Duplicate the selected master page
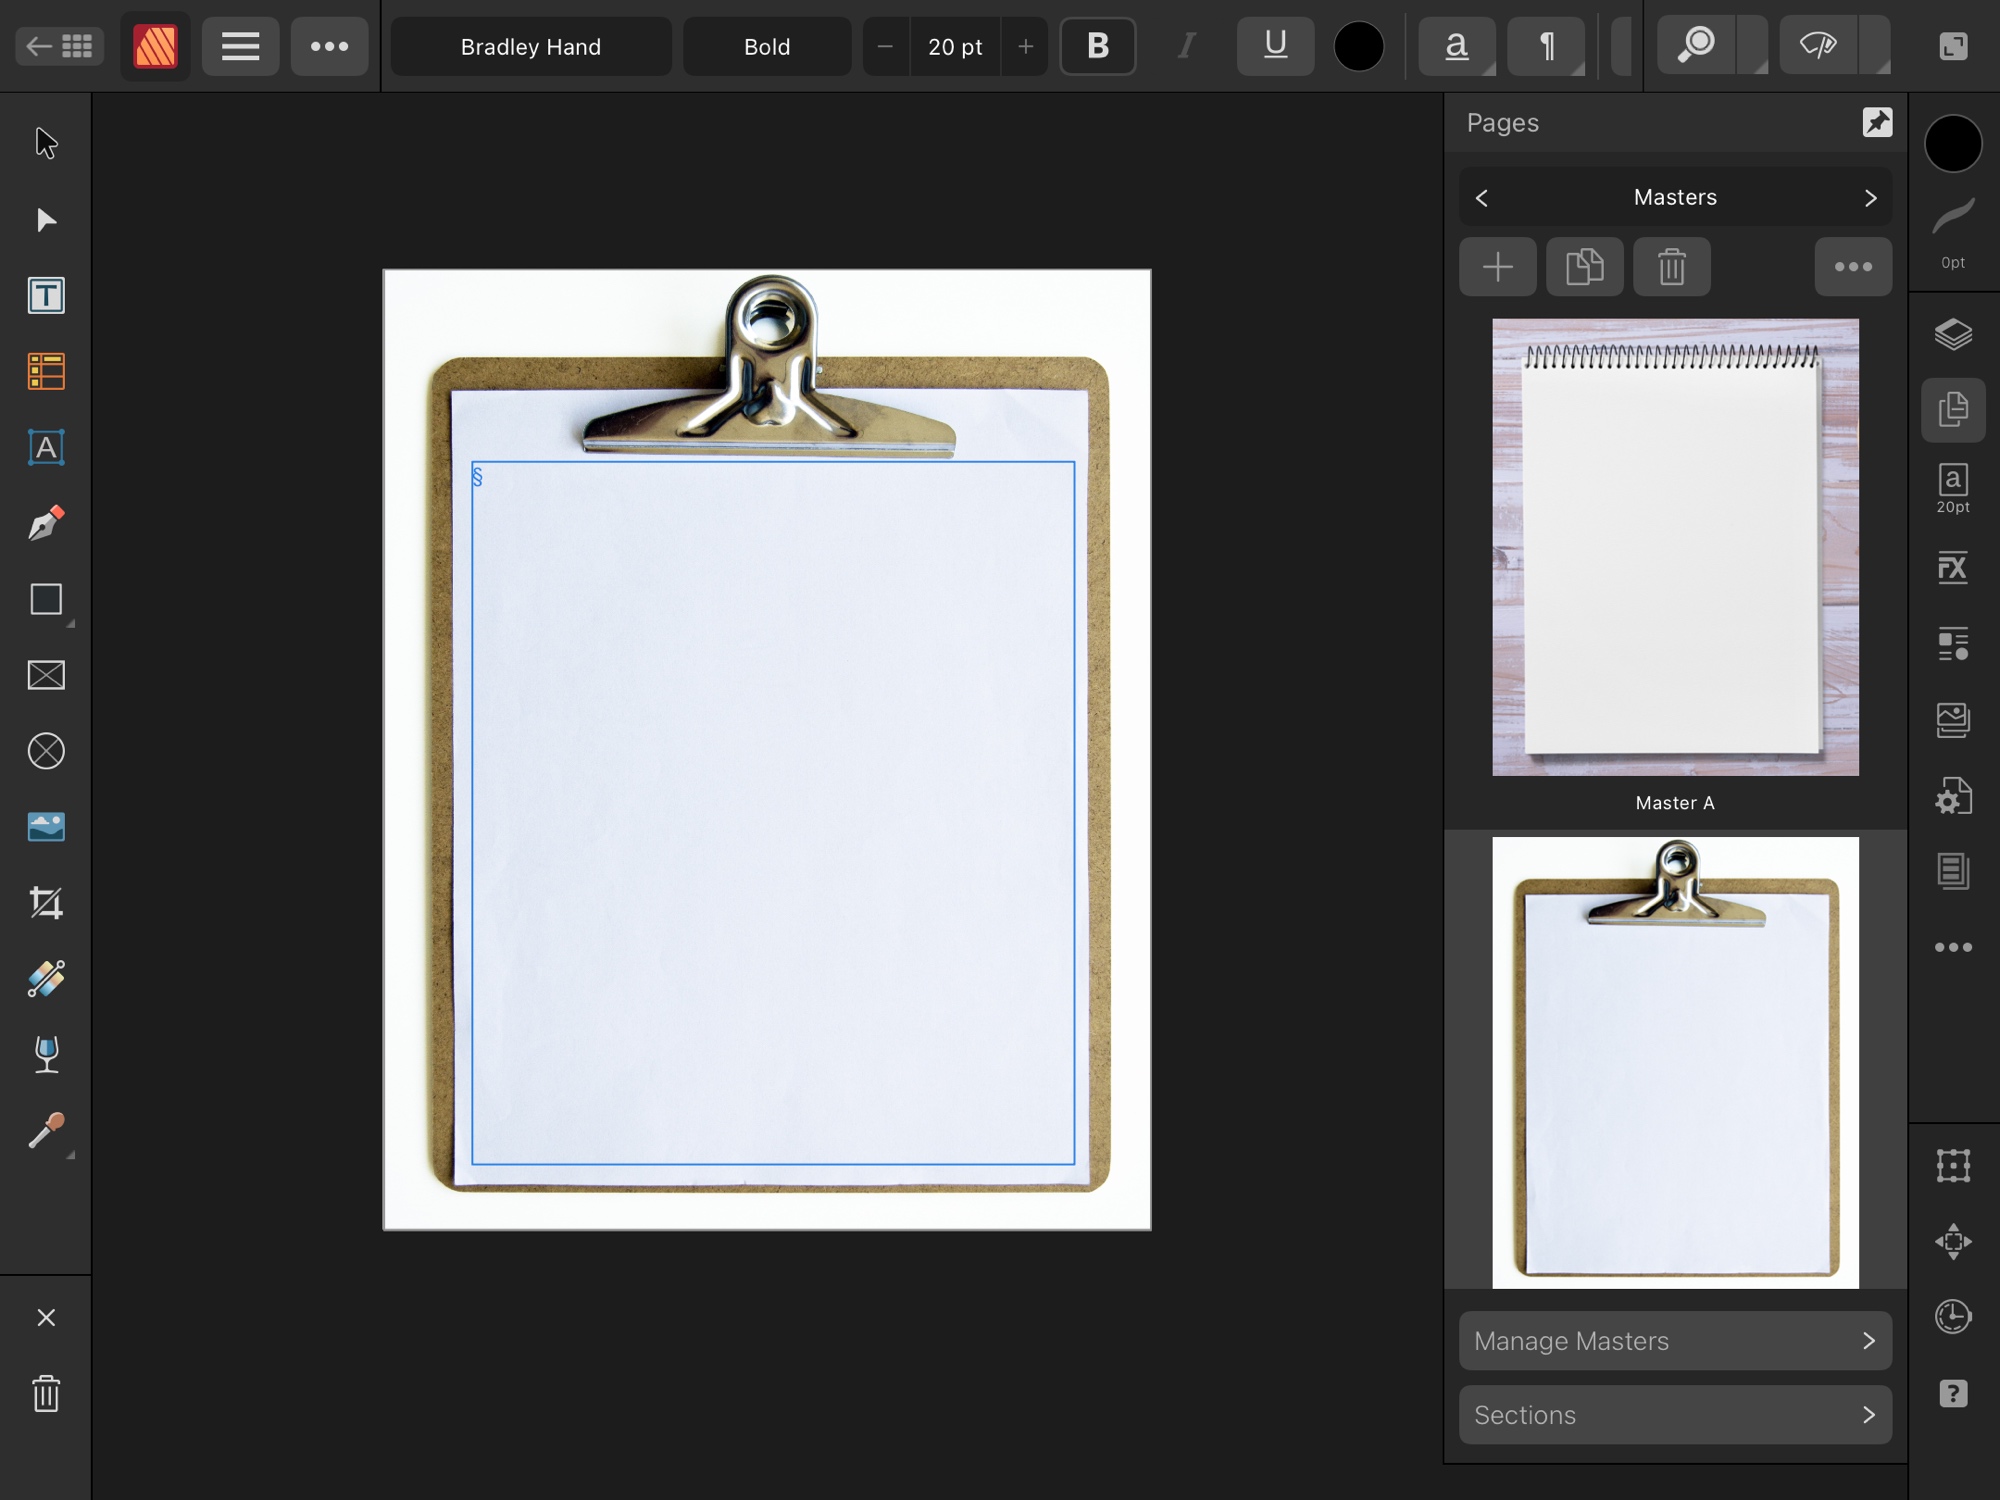Image resolution: width=2000 pixels, height=1500 pixels. [x=1584, y=267]
